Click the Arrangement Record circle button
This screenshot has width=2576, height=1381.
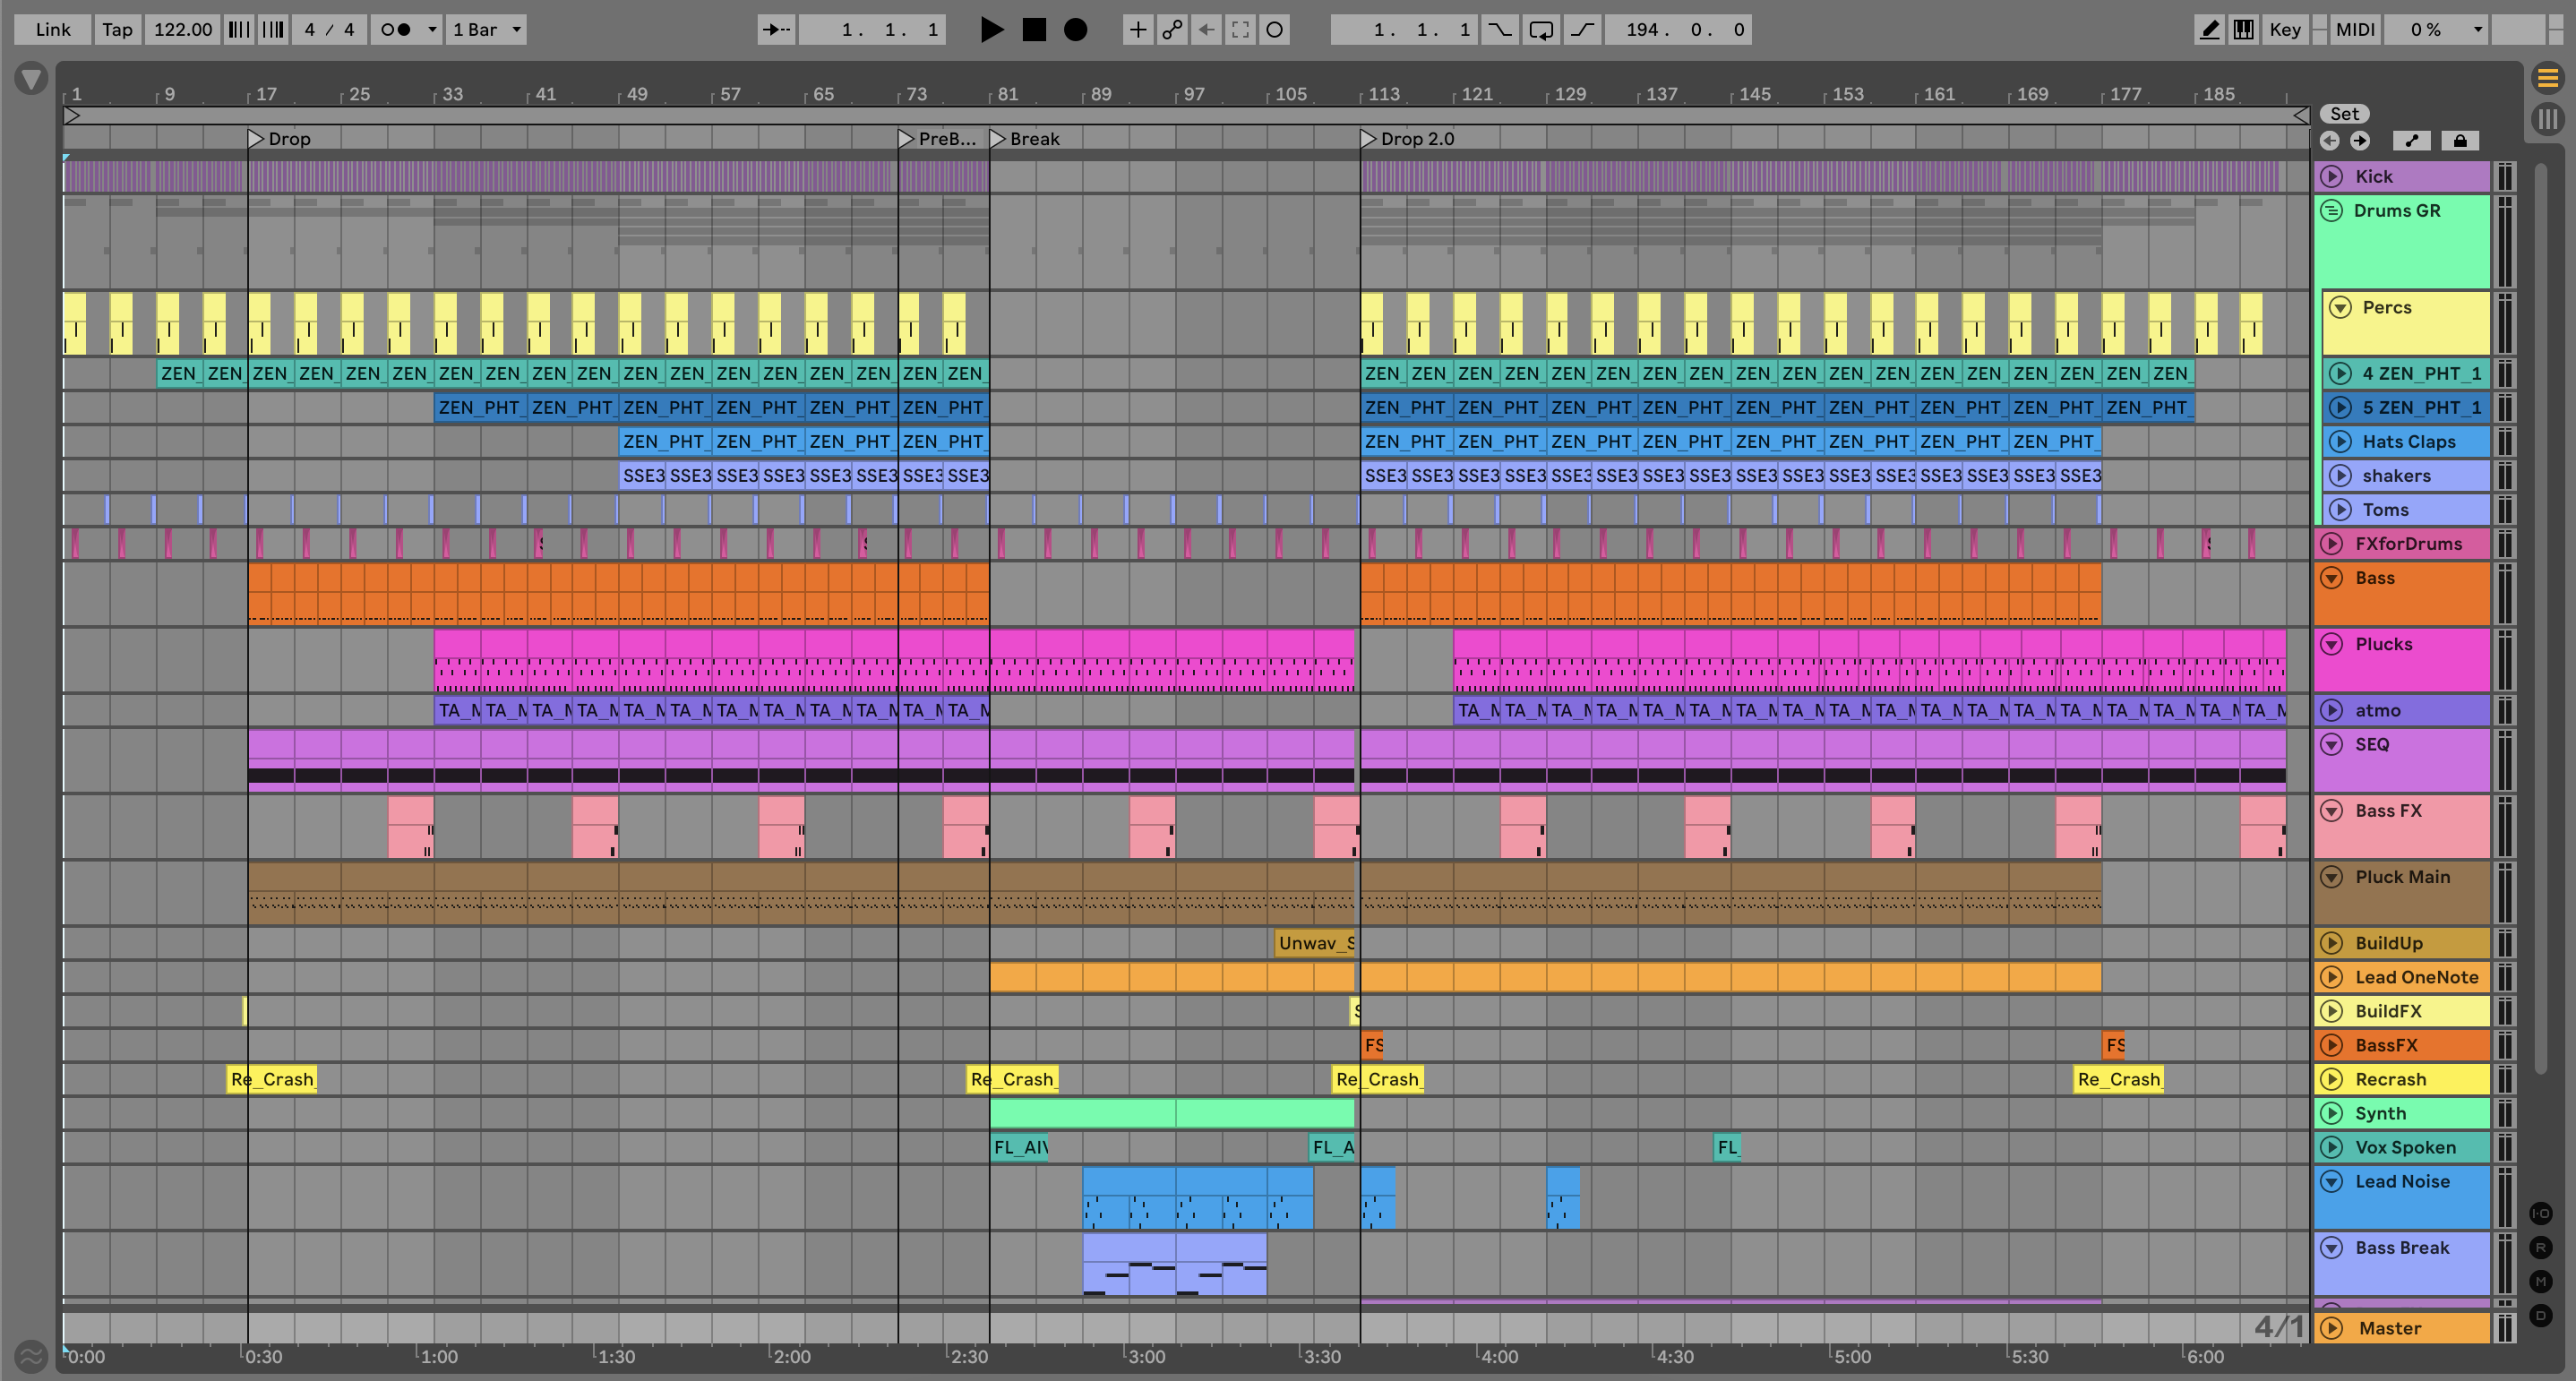click(x=1075, y=30)
